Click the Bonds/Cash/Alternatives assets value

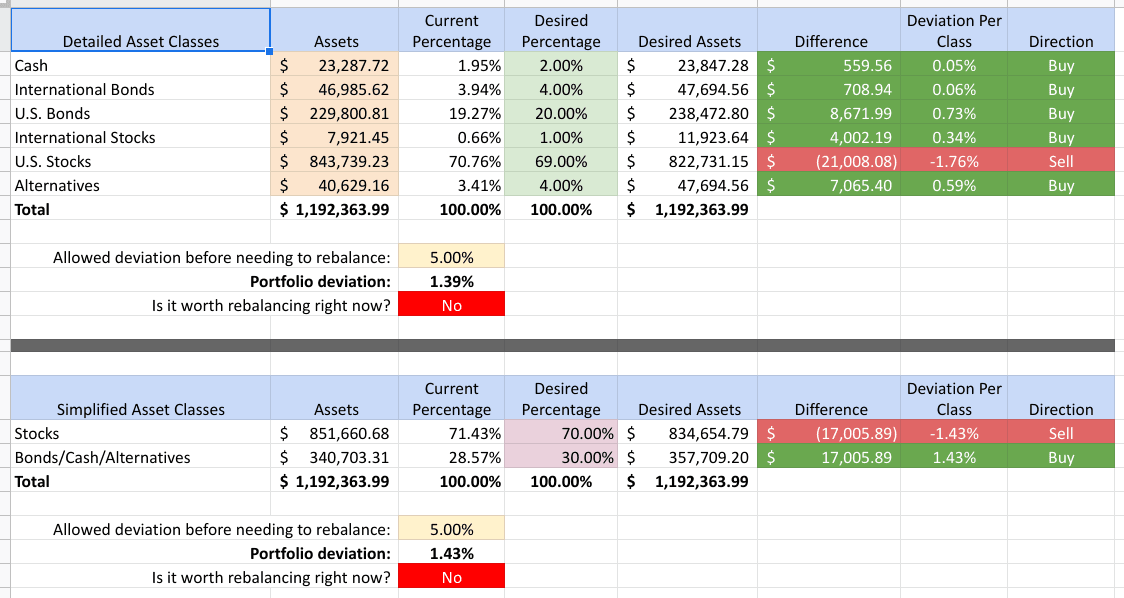pyautogui.click(x=335, y=457)
